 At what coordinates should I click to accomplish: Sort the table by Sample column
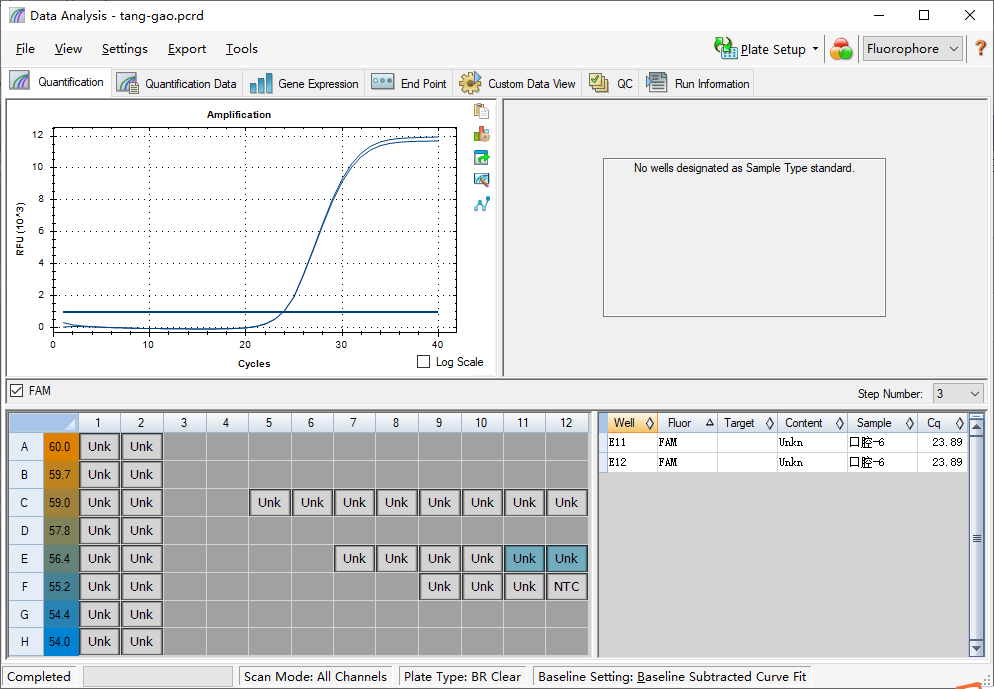[882, 423]
